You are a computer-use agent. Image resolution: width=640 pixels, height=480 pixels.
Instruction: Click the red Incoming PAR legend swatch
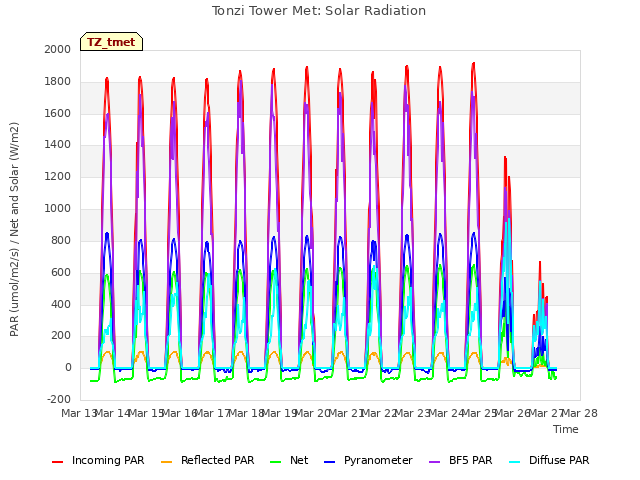coord(58,462)
